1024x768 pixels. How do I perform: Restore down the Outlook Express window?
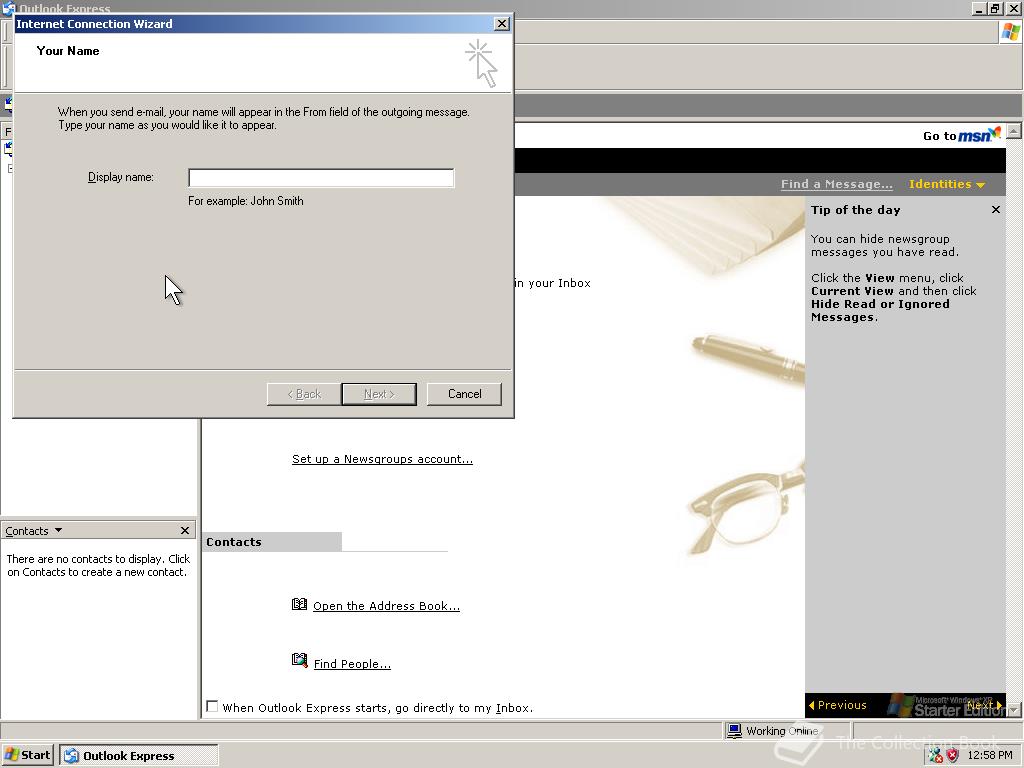click(996, 8)
